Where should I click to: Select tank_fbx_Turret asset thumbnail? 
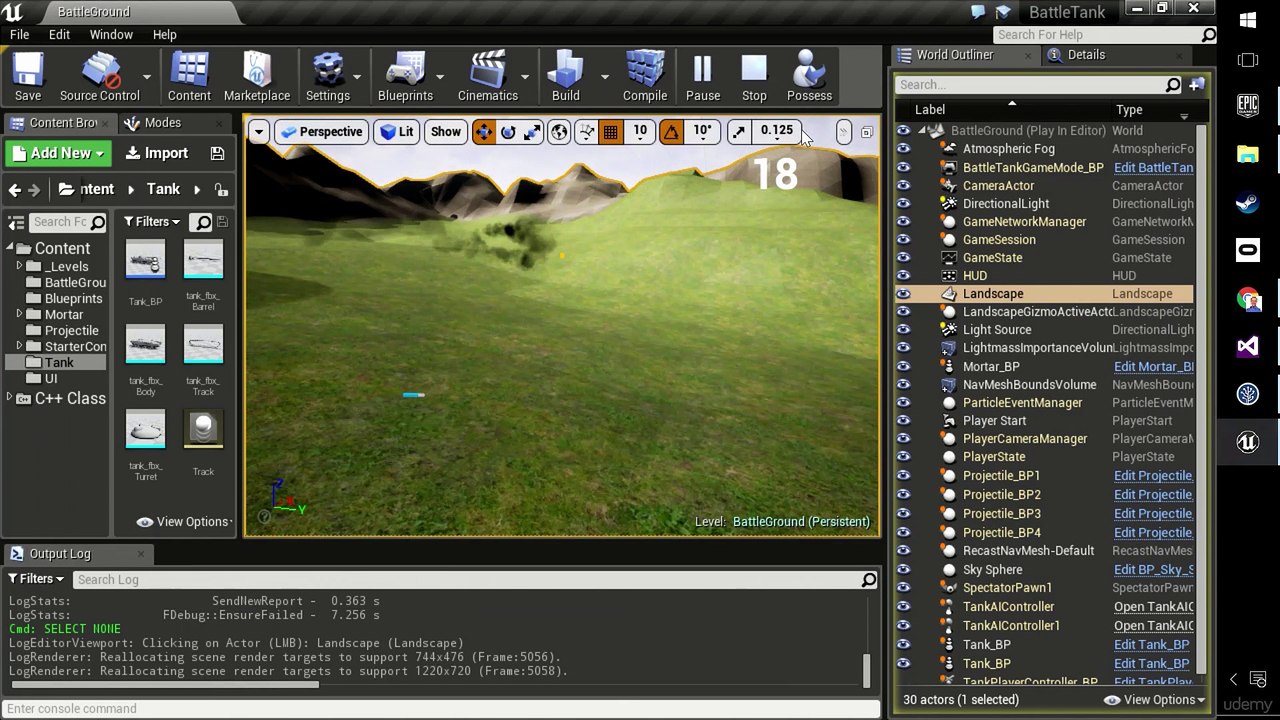(x=145, y=431)
